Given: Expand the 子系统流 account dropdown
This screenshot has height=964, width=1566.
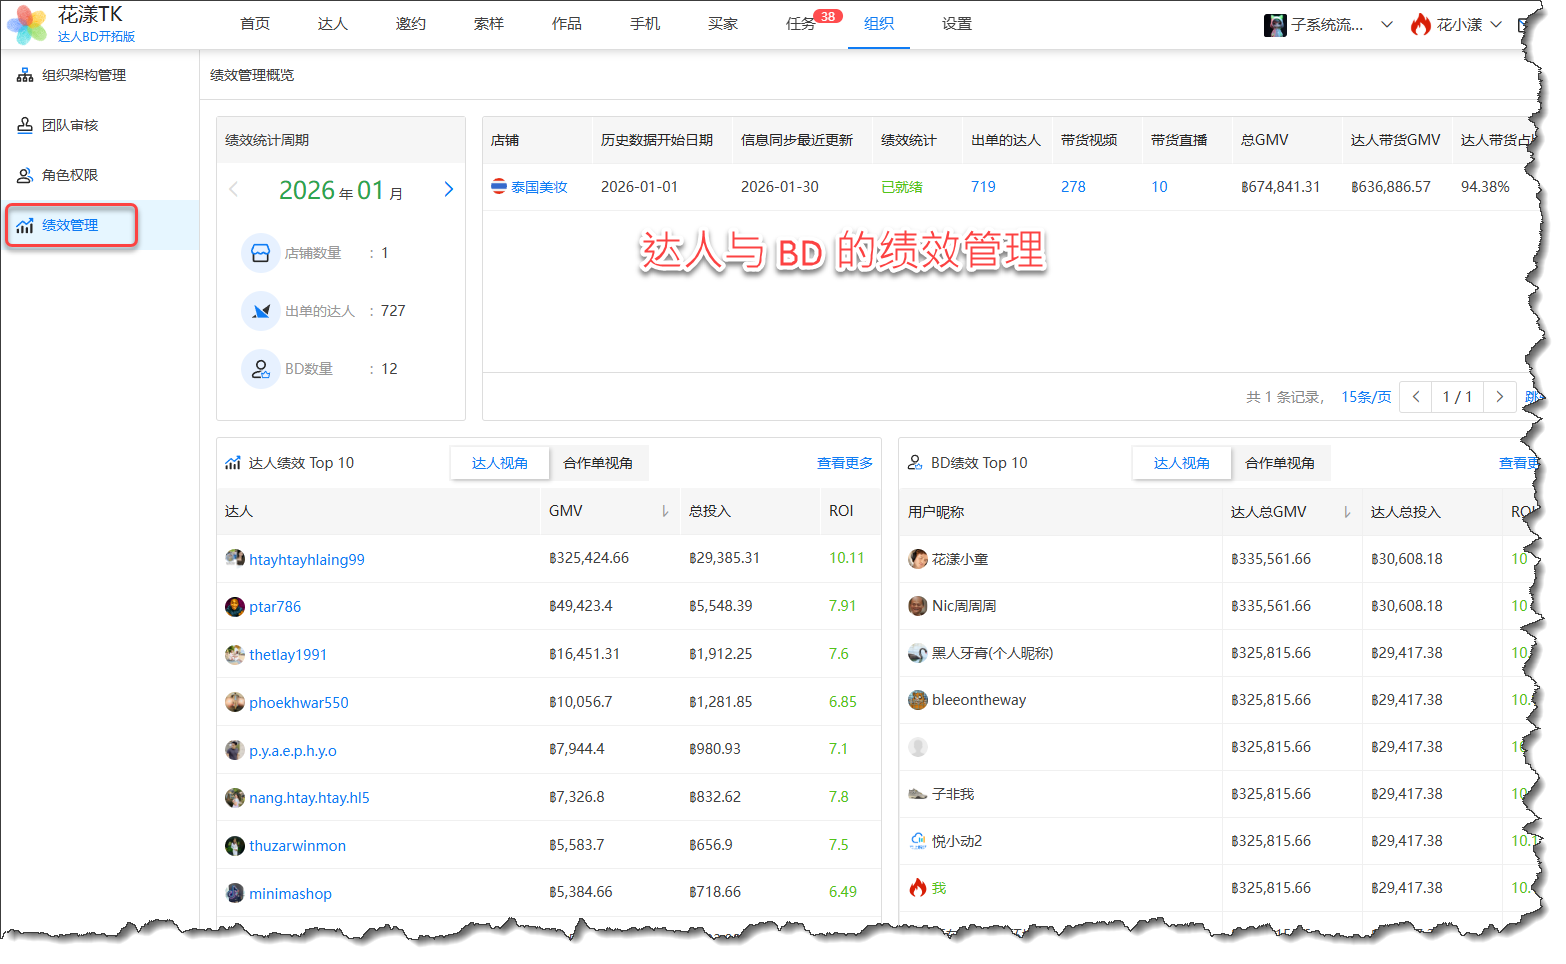Looking at the screenshot, I should point(1386,25).
